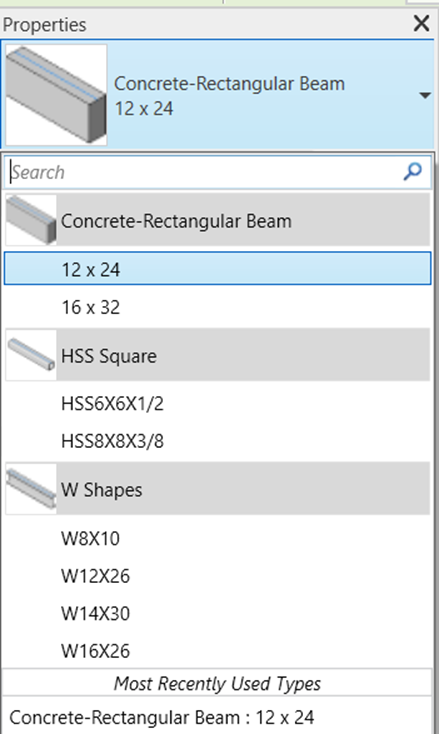The width and height of the screenshot is (439, 734).
Task: Click the Concrete-Rectangular Beam family thumbnail icon
Action: tap(31, 220)
